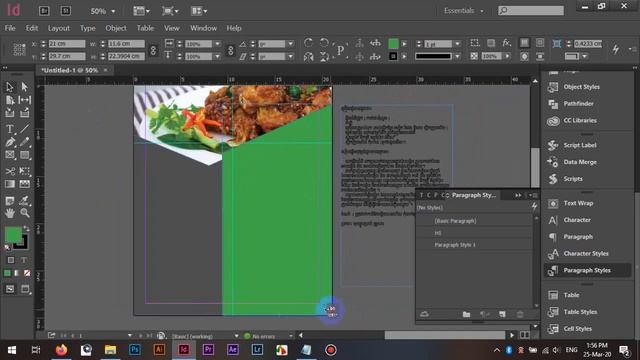The image size is (640, 360).
Task: Open the rotation angle dropdown
Action: point(291,44)
